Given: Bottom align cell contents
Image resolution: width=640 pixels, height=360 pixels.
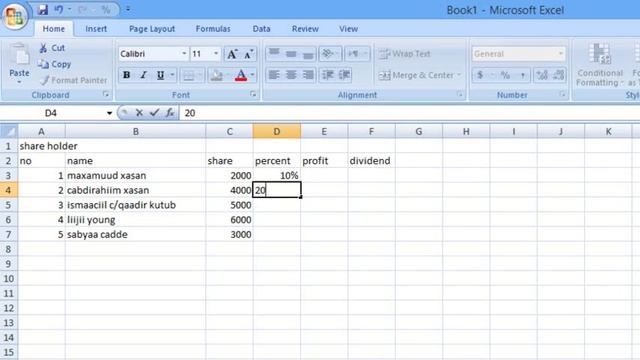Looking at the screenshot, I should 308,53.
